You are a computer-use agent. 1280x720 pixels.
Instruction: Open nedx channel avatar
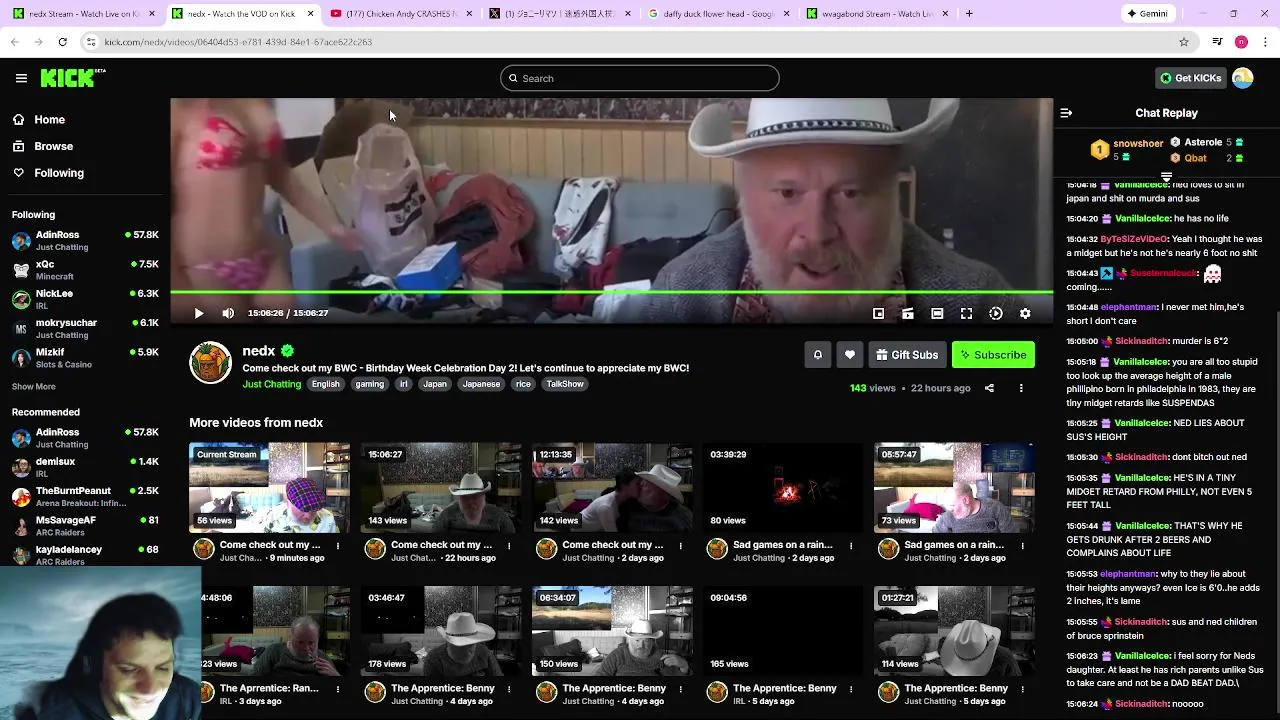point(210,363)
